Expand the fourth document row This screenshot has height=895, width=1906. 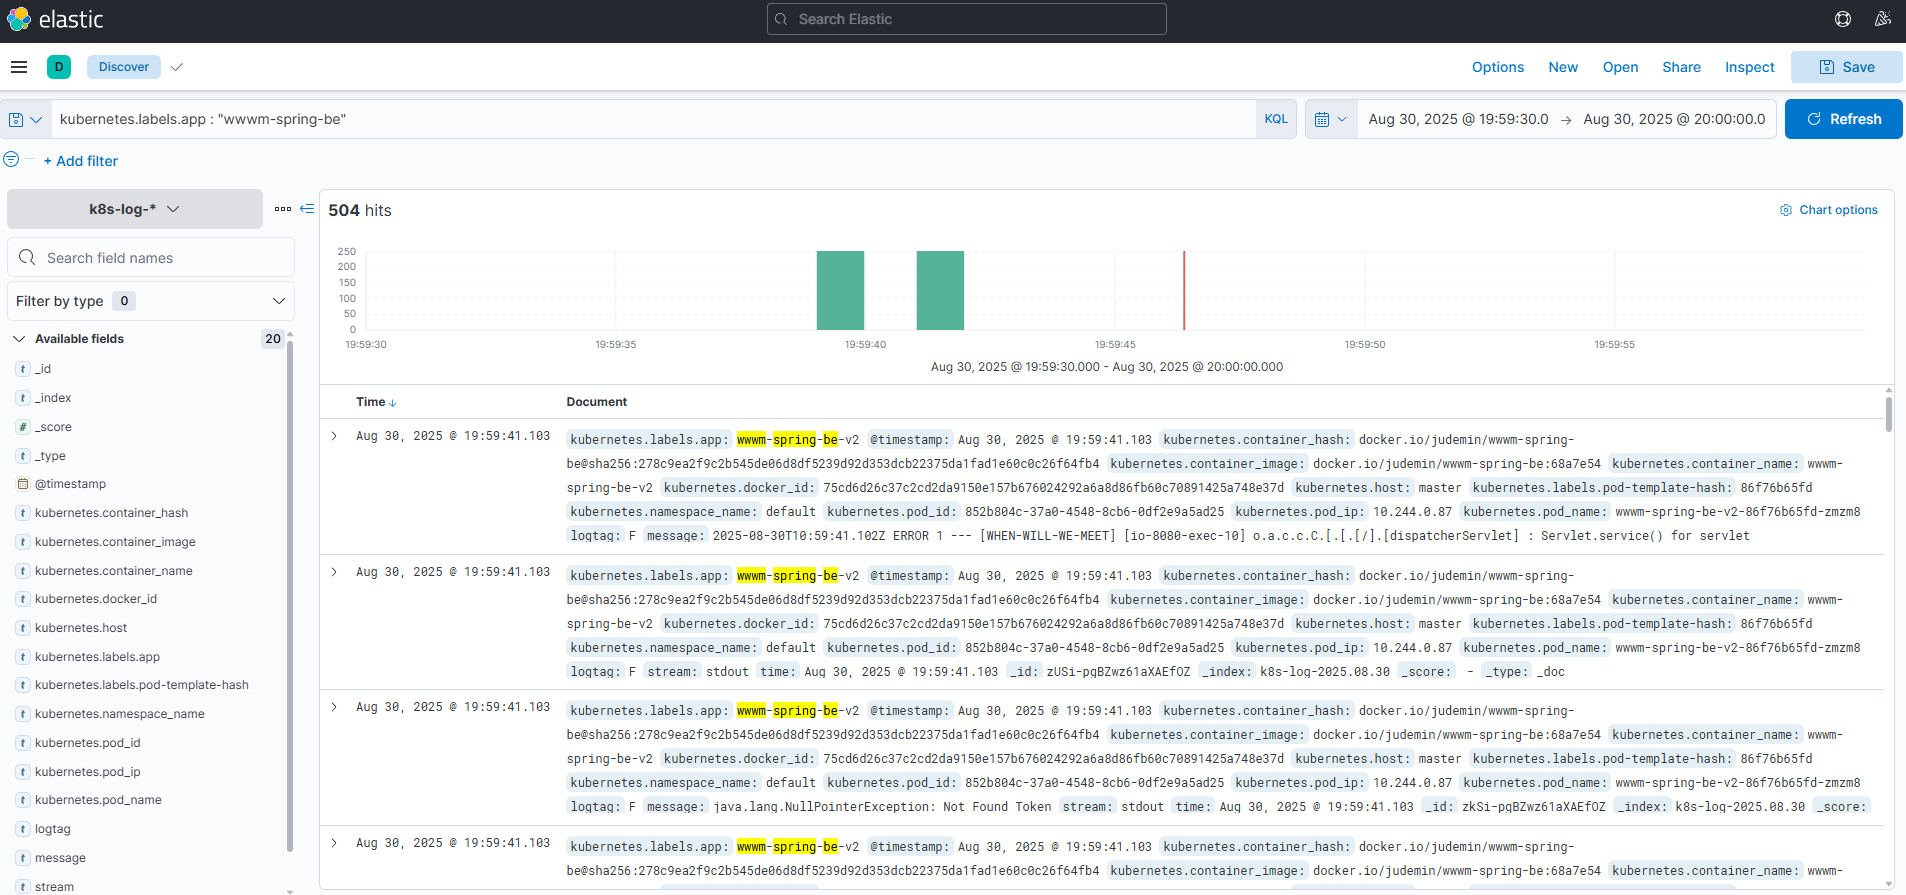point(334,843)
